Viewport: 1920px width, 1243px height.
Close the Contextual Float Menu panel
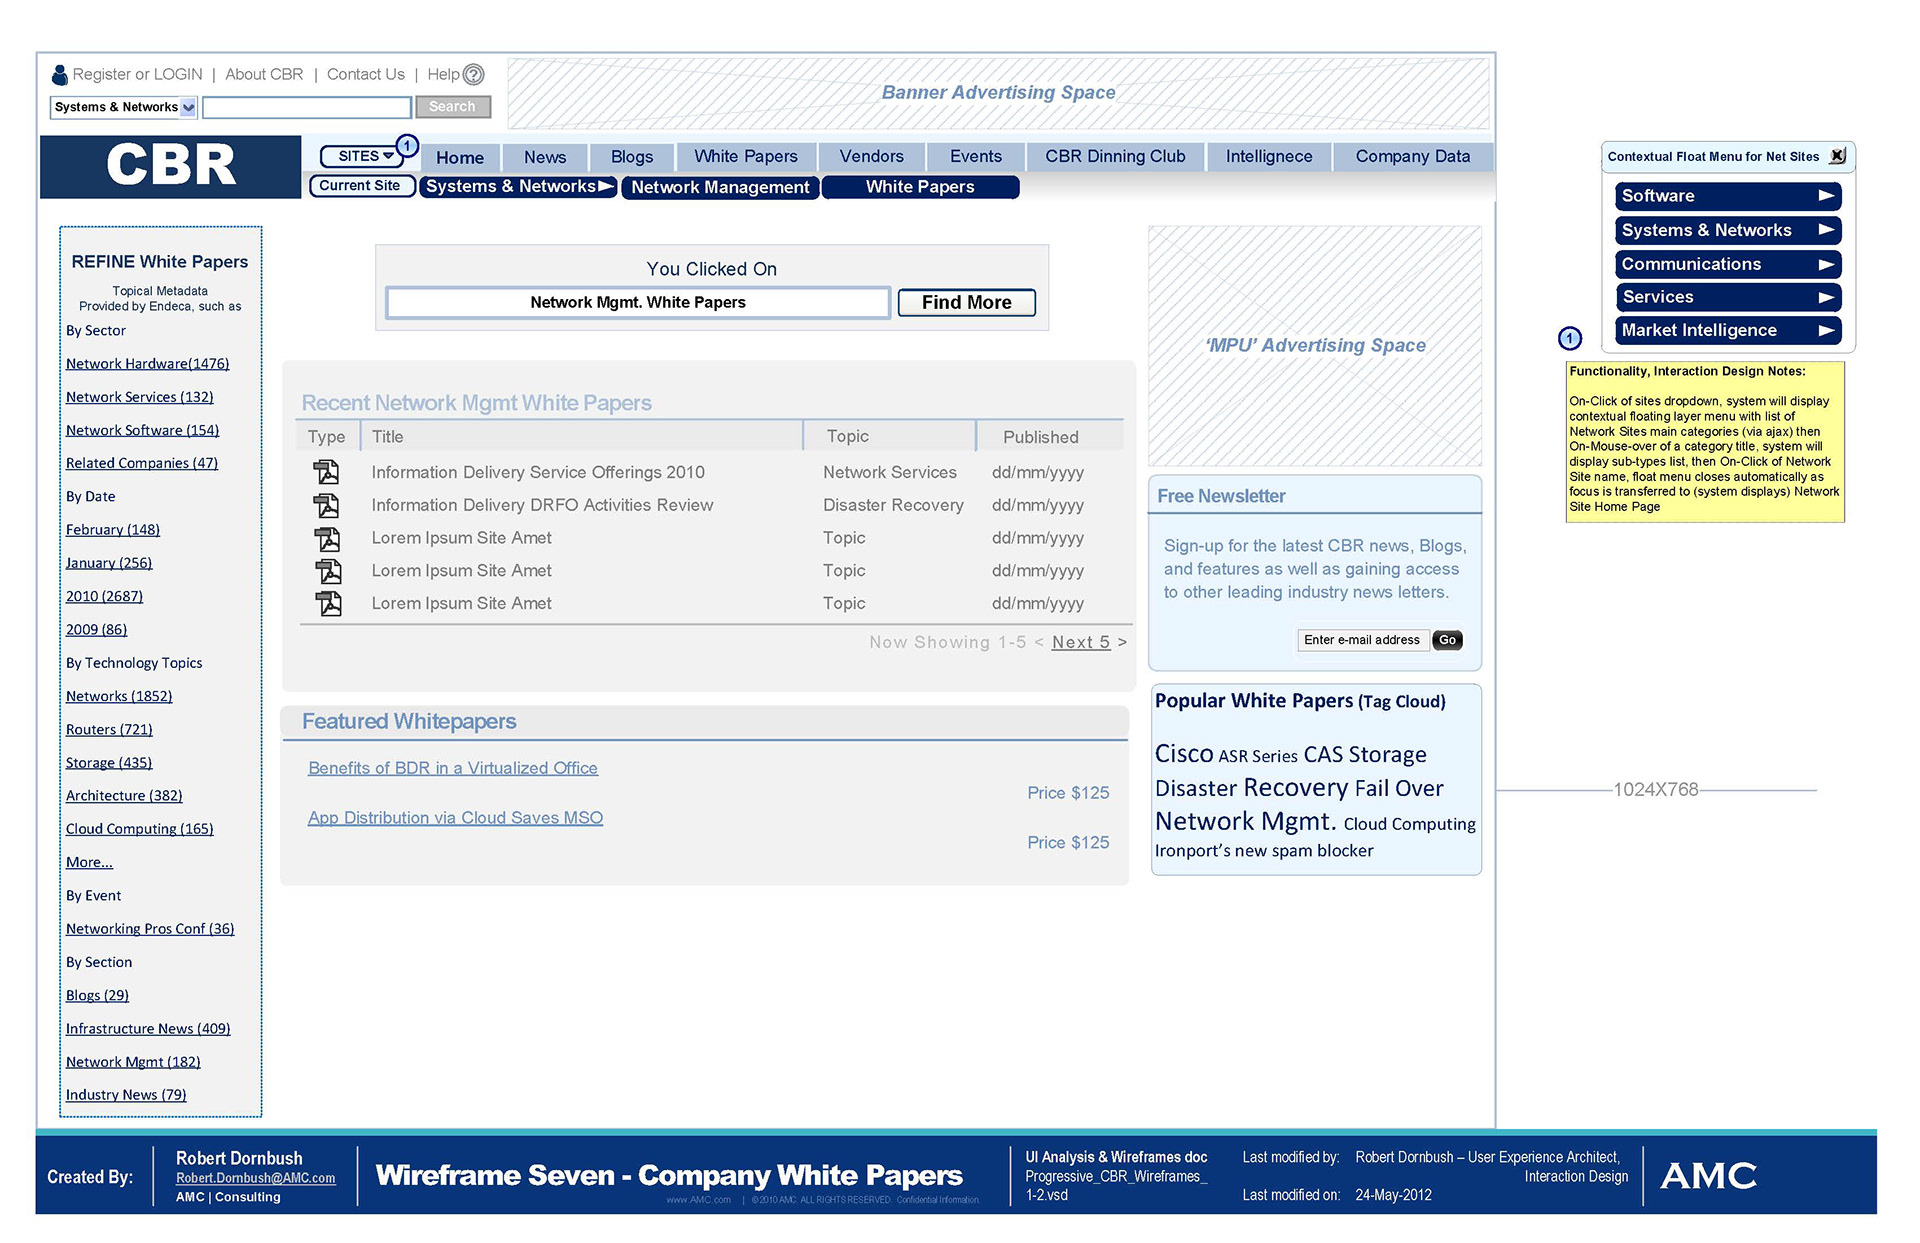1837,156
